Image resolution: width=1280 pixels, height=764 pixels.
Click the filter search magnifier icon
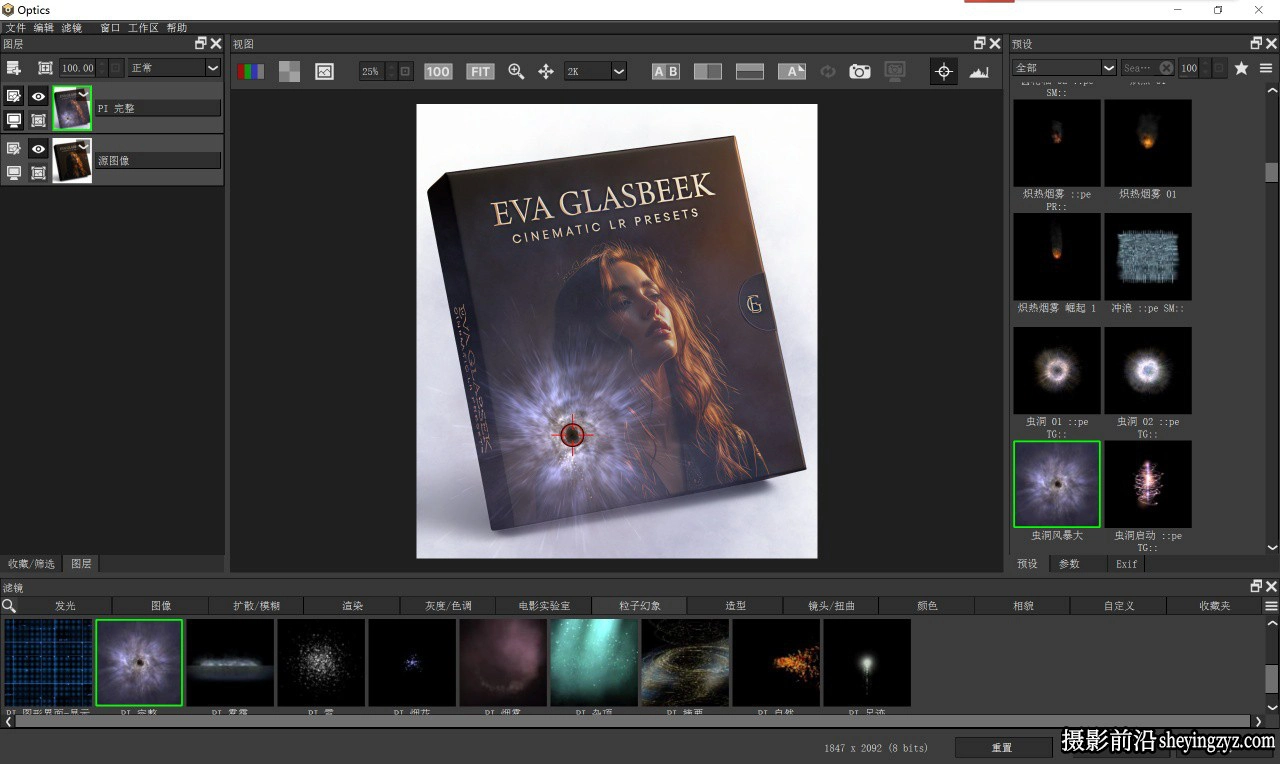9,606
